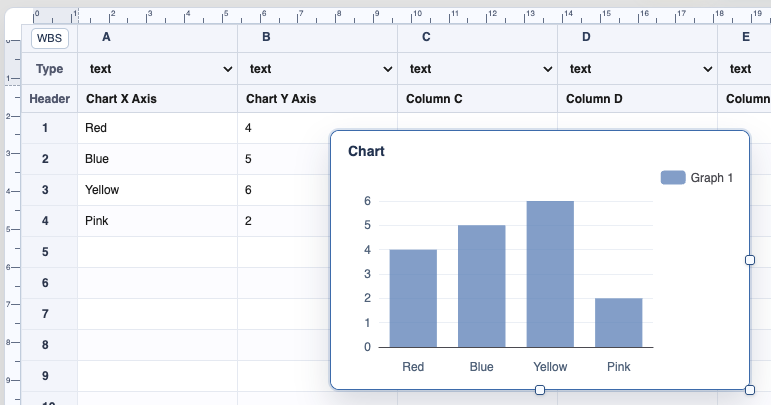Click row number 4
The image size is (771, 405).
tap(45, 221)
